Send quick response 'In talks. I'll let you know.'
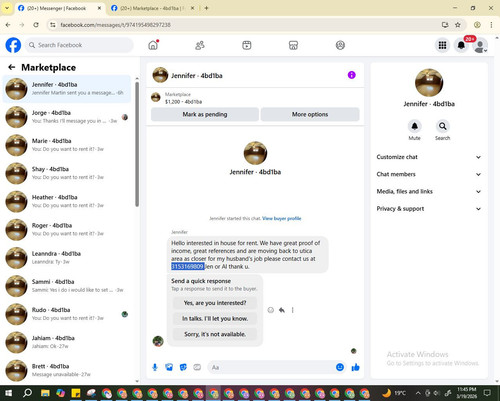The height and width of the screenshot is (401, 500). coord(215,319)
